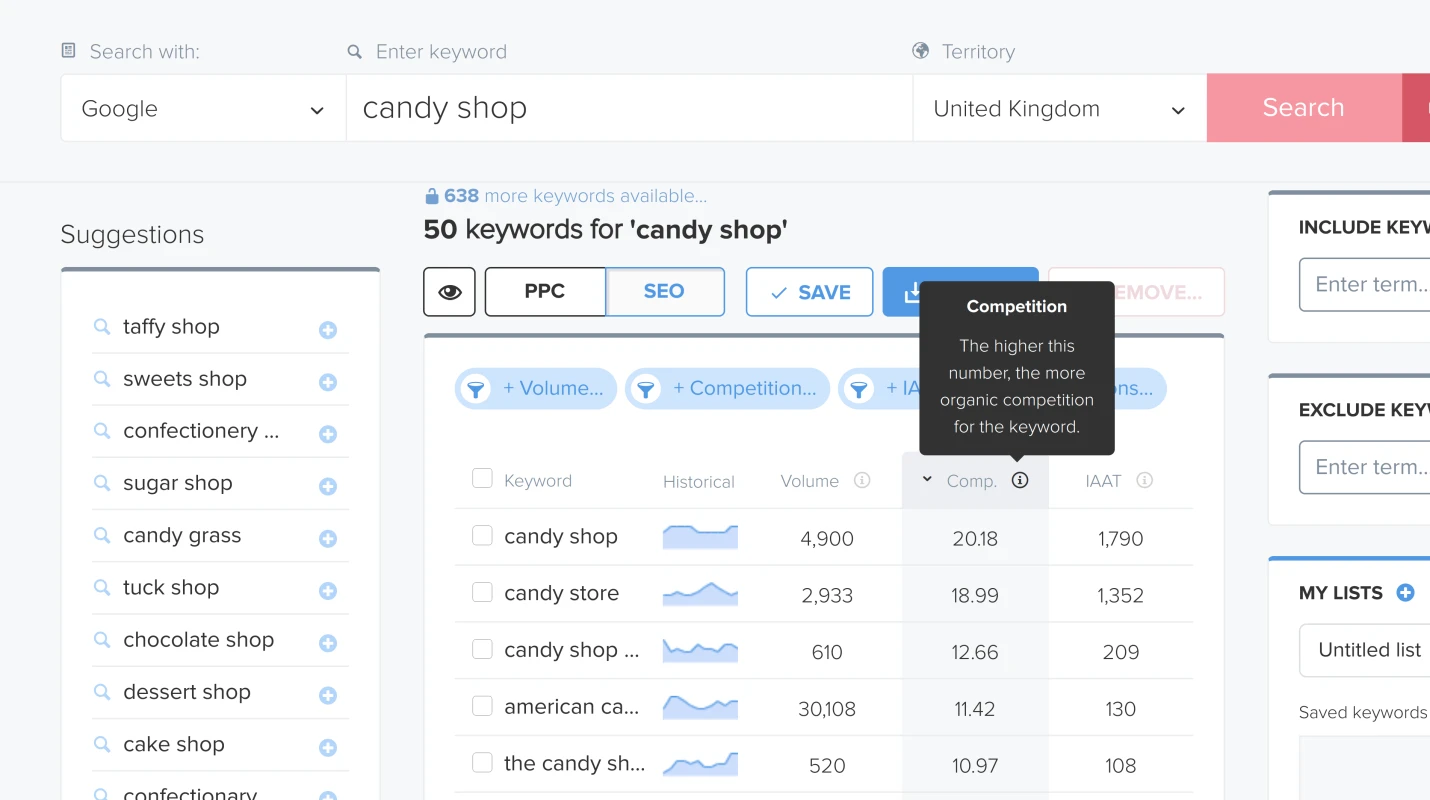Image resolution: width=1430 pixels, height=800 pixels.
Task: Add 'chocolate shop' using its plus icon
Action: point(327,640)
